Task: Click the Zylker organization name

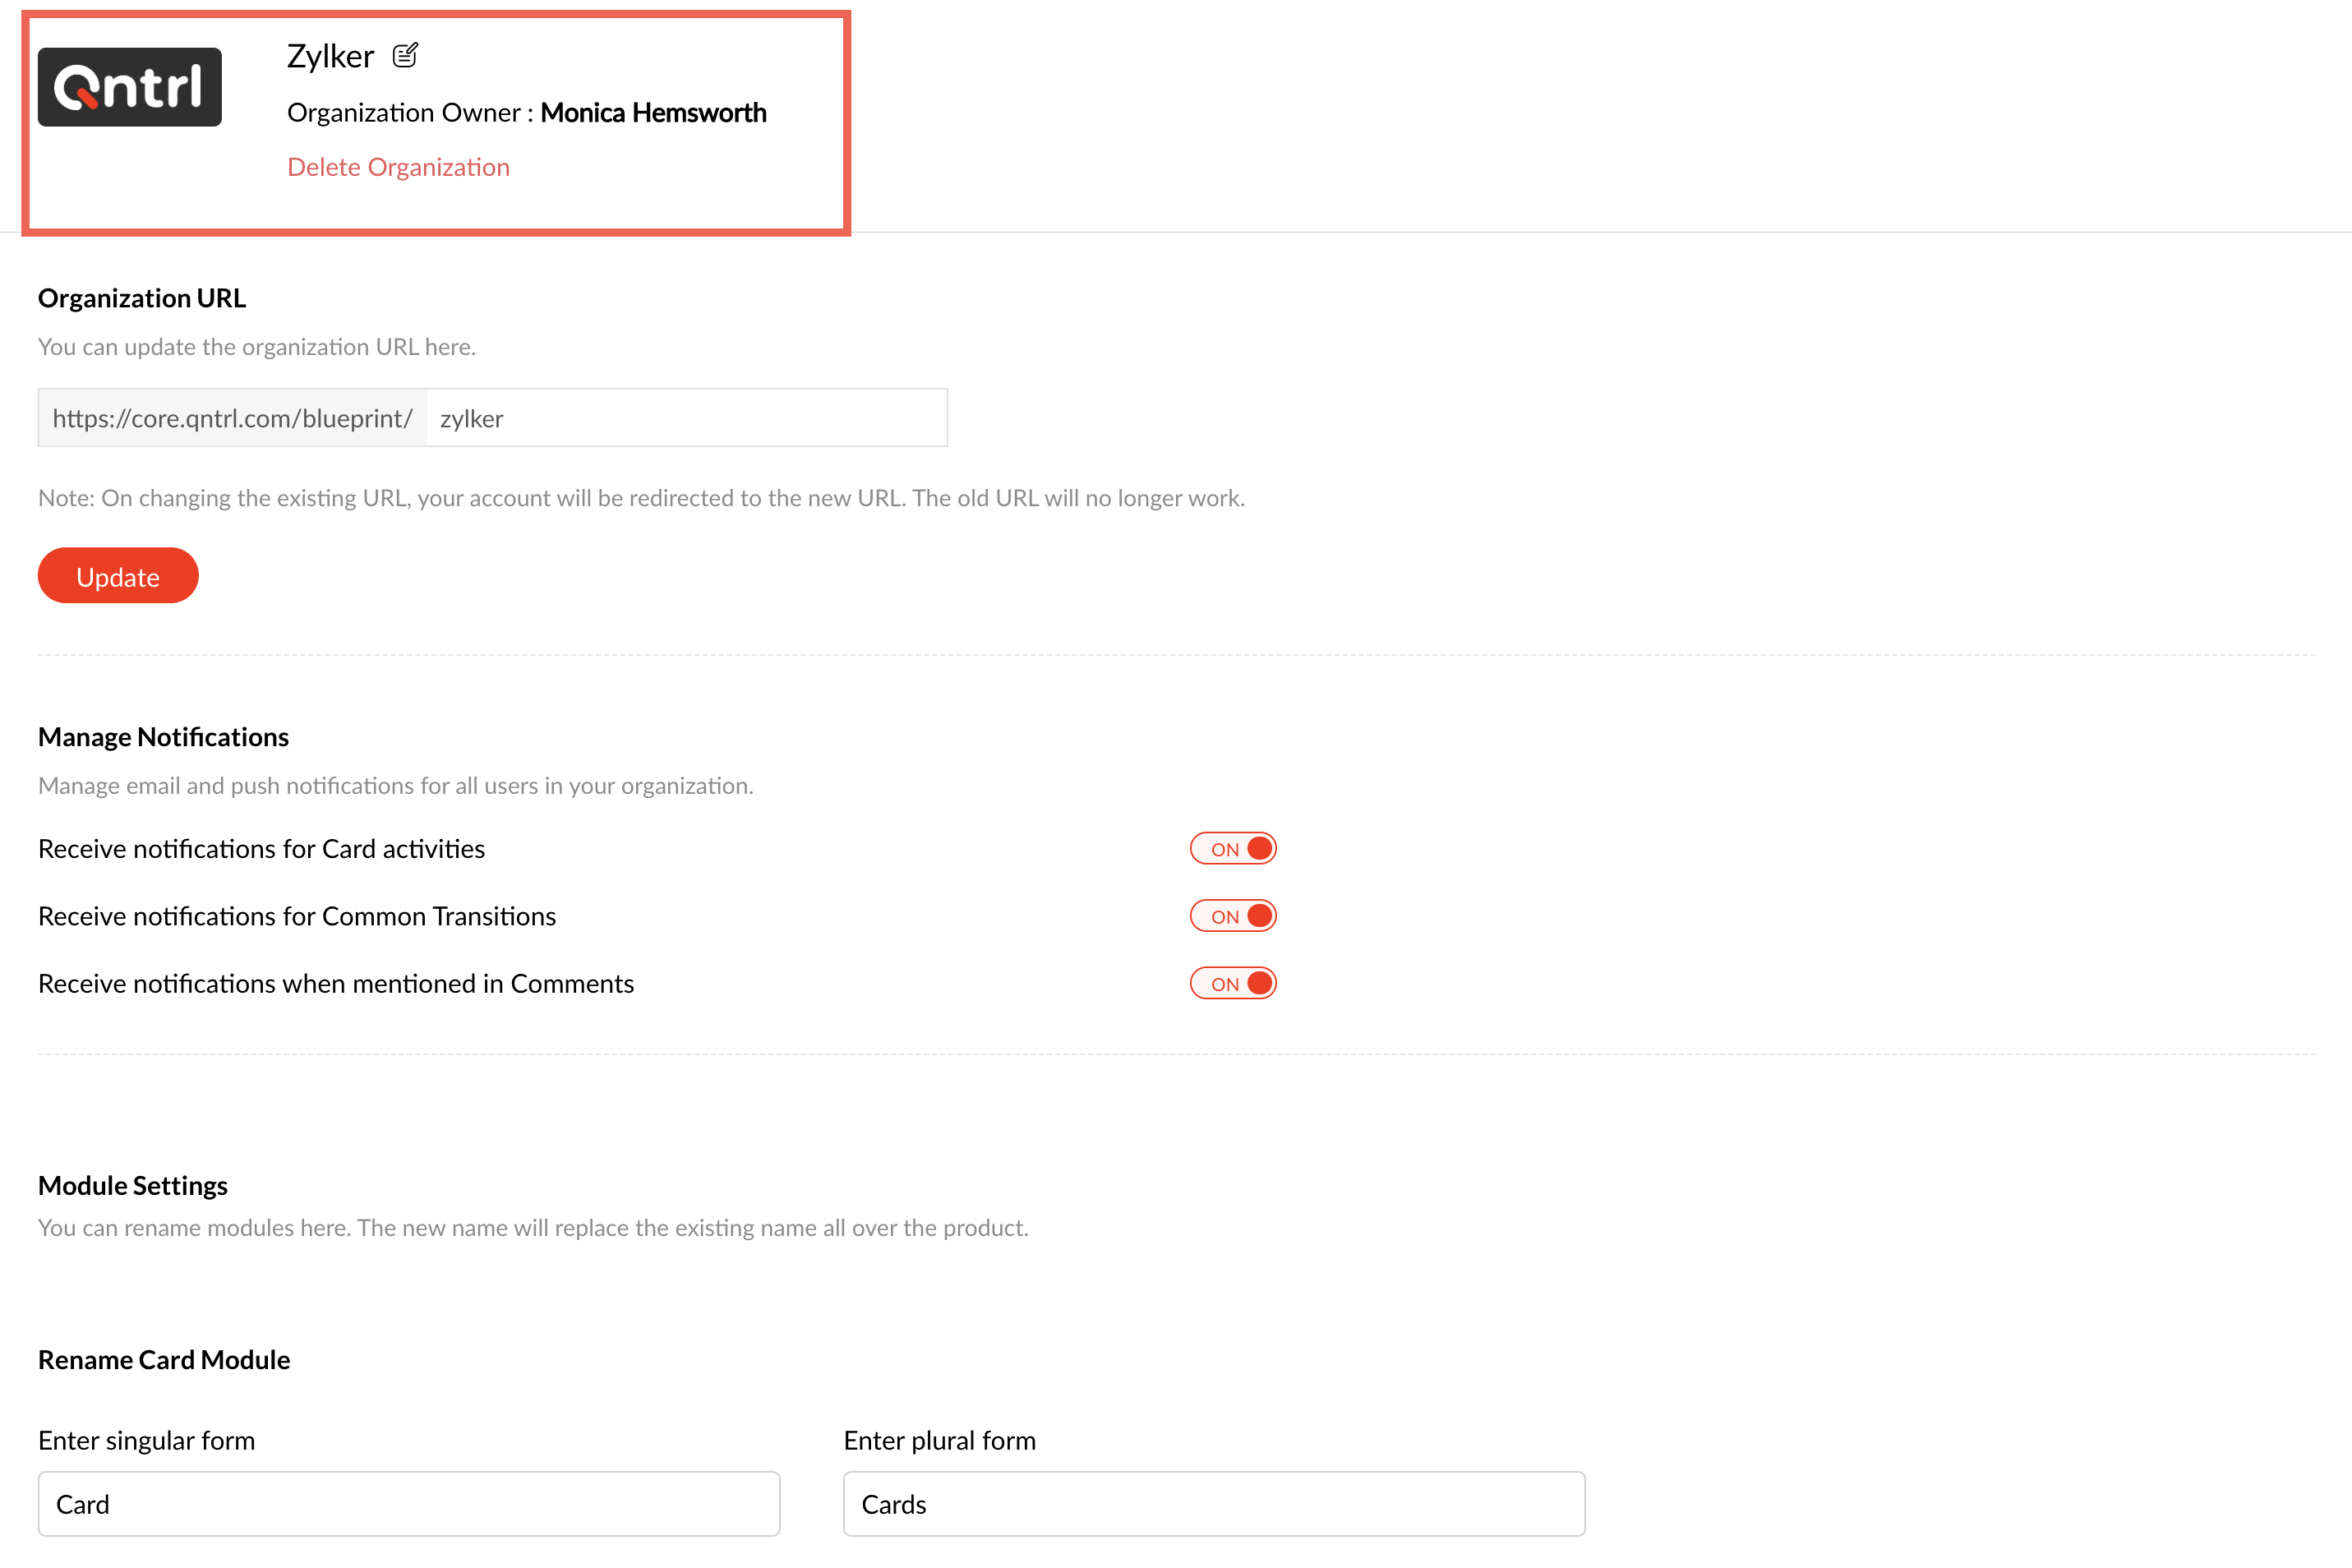Action: [330, 56]
